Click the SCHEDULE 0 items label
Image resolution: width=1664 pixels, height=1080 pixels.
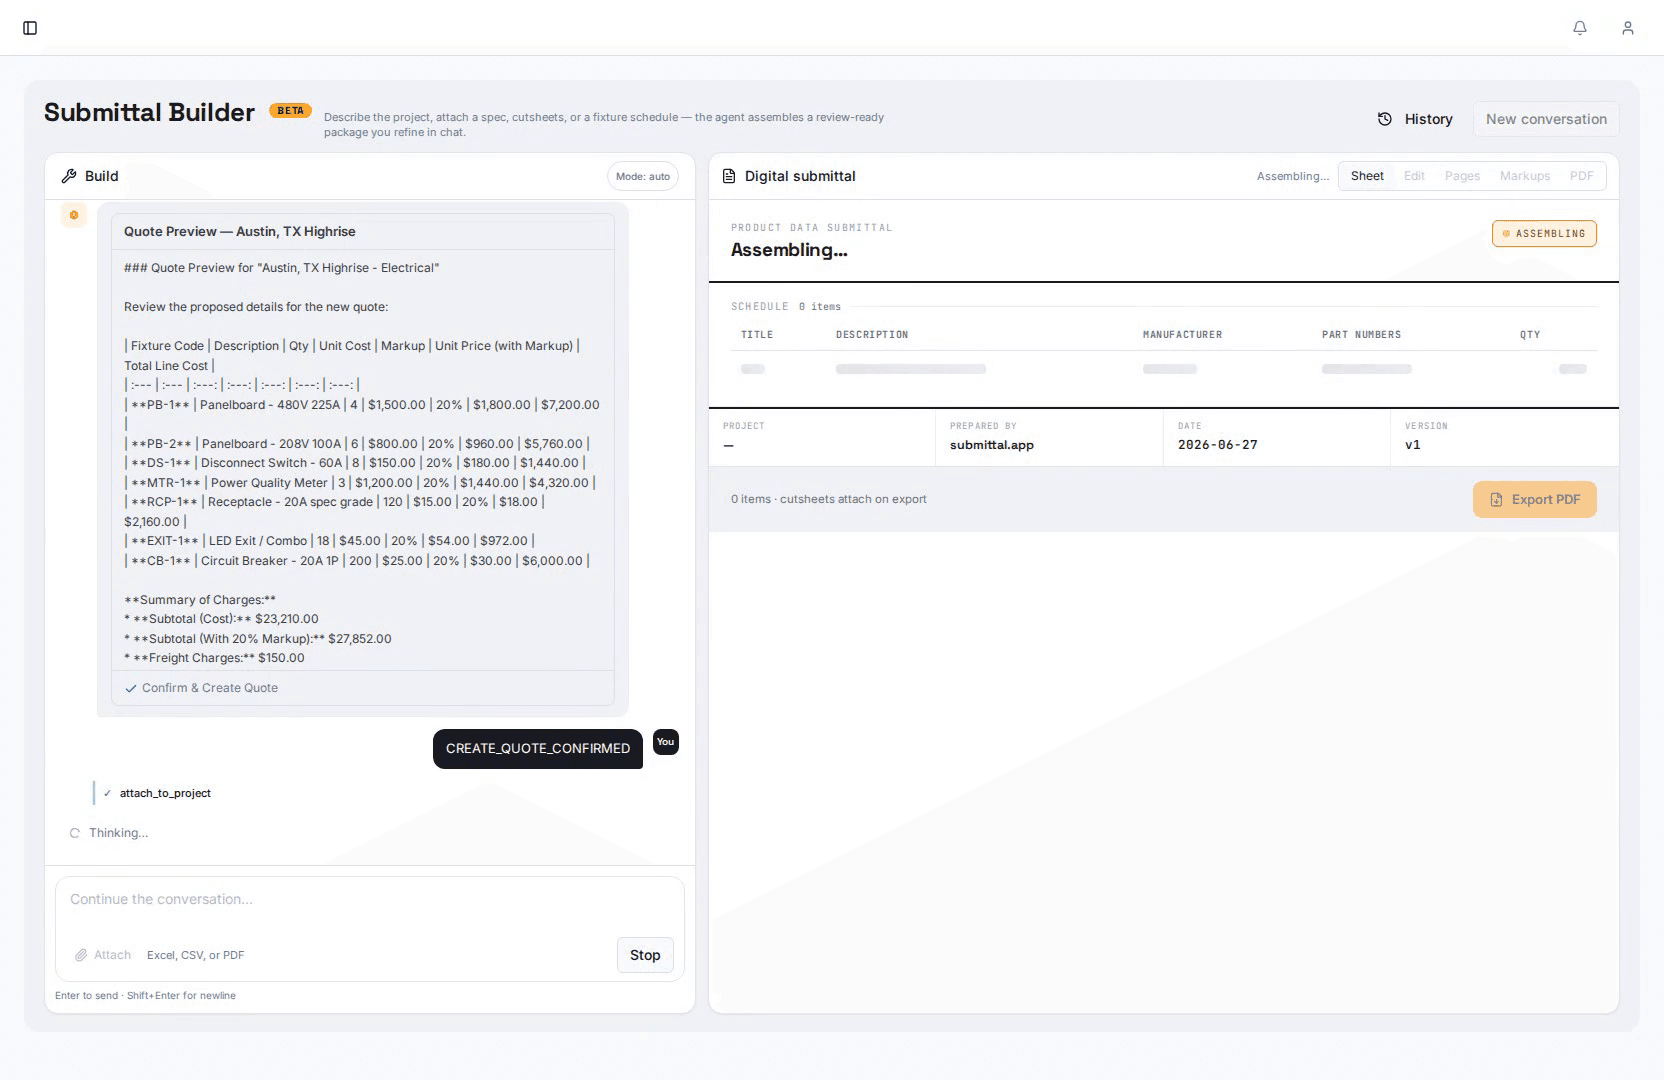pos(786,307)
